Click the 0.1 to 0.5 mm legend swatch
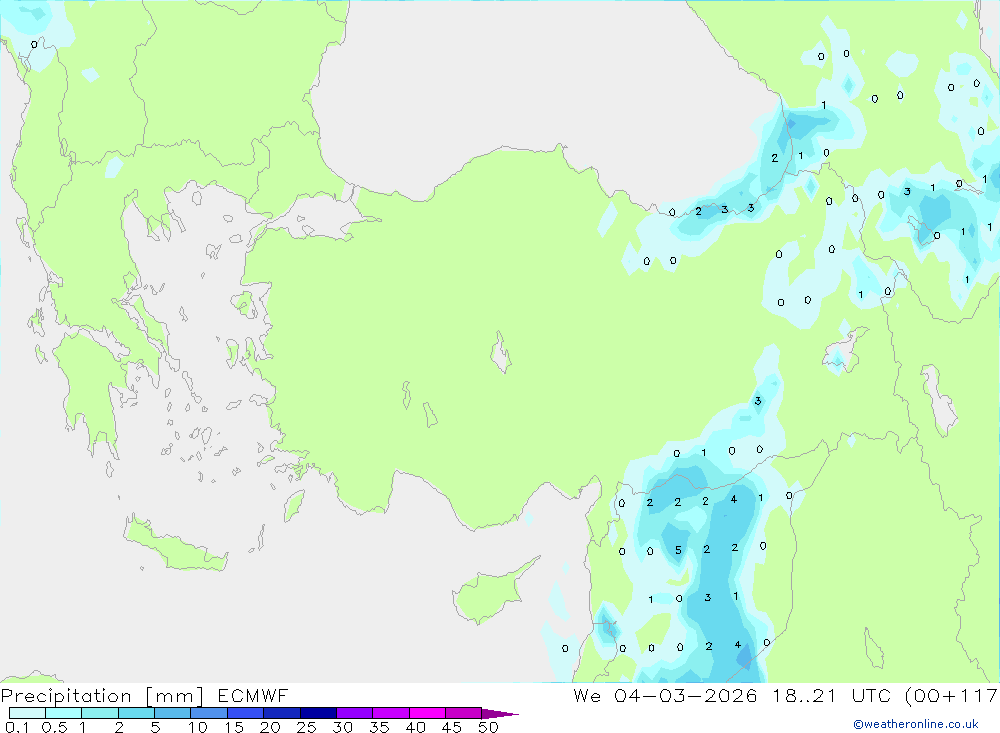This screenshot has width=1000, height=733. tap(27, 713)
